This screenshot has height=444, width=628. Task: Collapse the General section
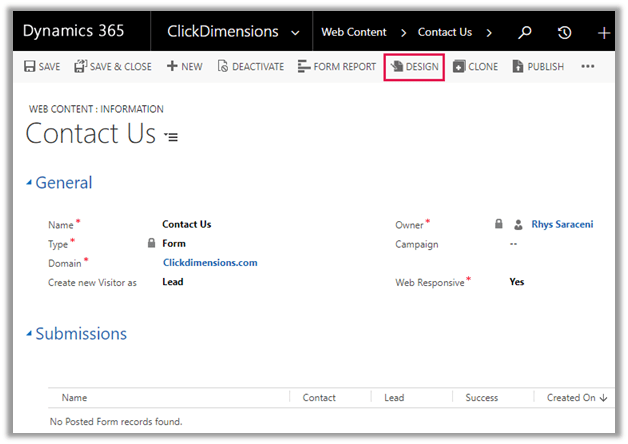(x=30, y=184)
